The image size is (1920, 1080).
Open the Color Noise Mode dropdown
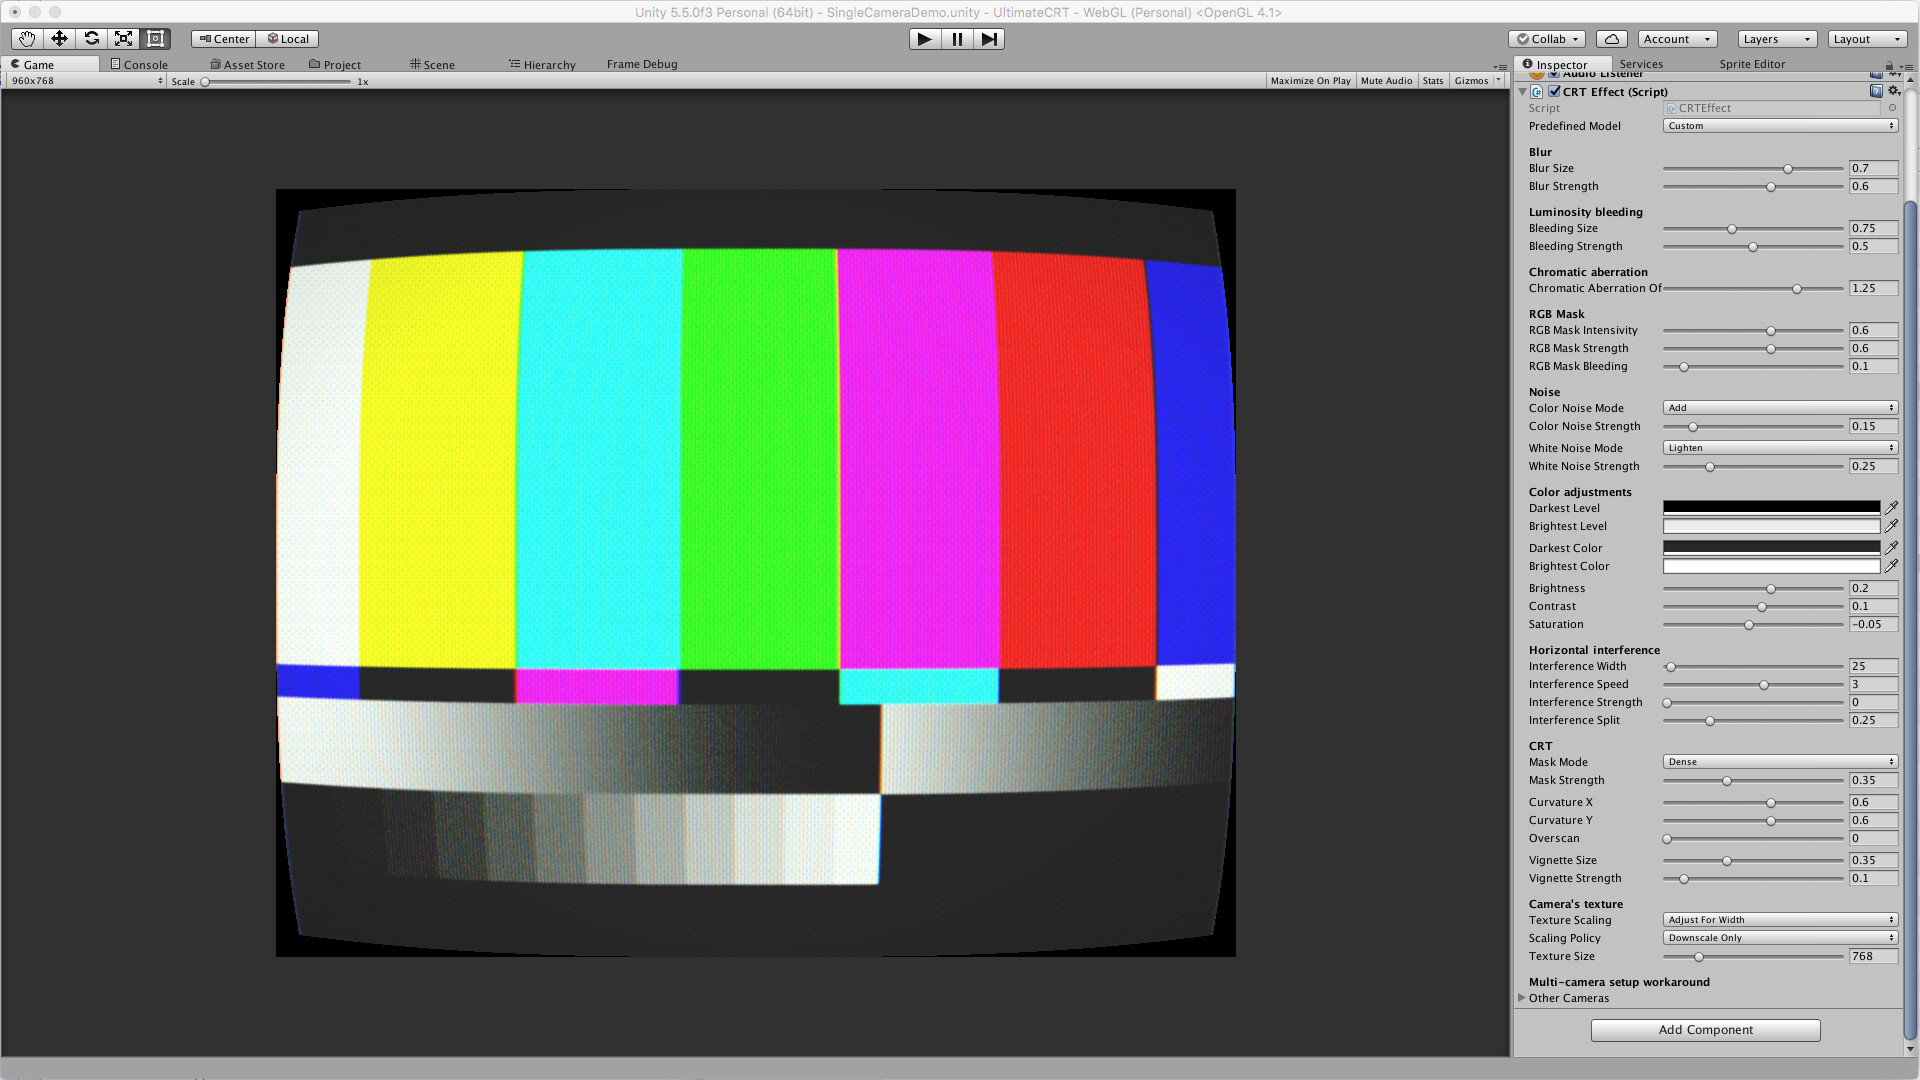[x=1779, y=407]
